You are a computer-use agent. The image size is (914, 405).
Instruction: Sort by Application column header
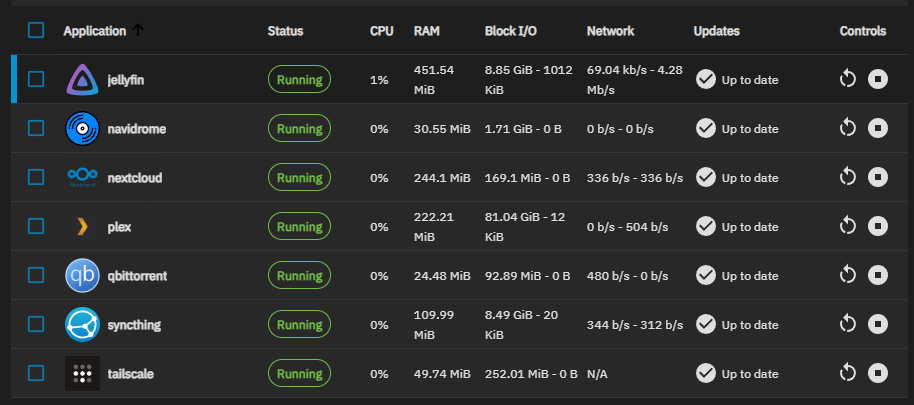[x=94, y=31]
